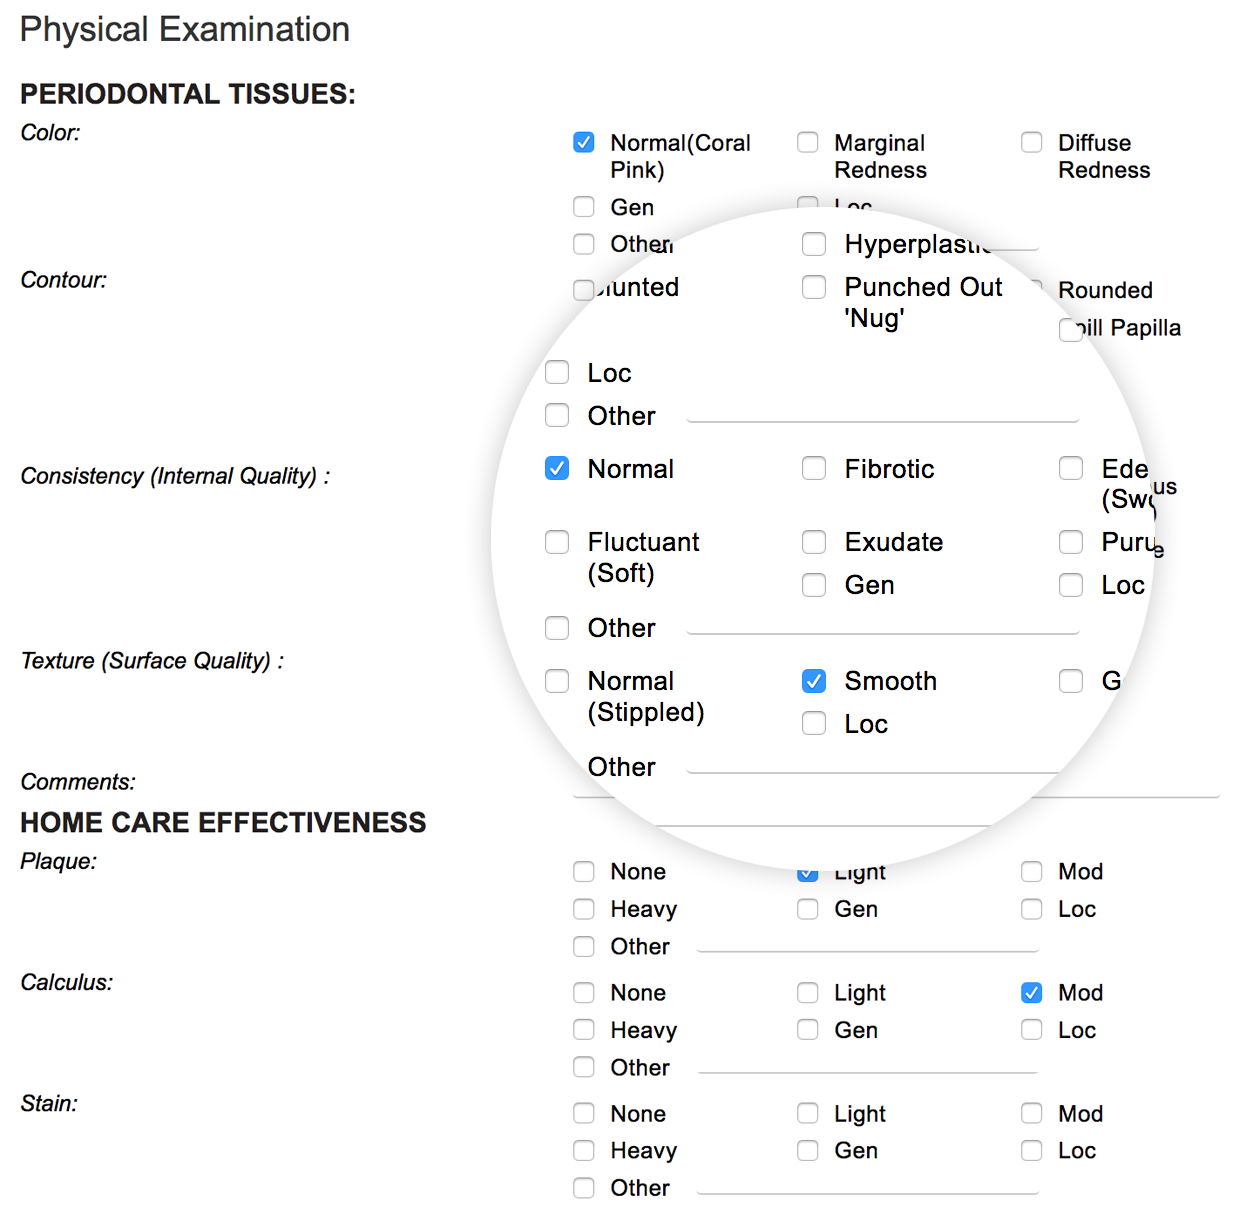Check Normal (Stippled) under Texture
This screenshot has width=1260, height=1208.
pos(557,681)
